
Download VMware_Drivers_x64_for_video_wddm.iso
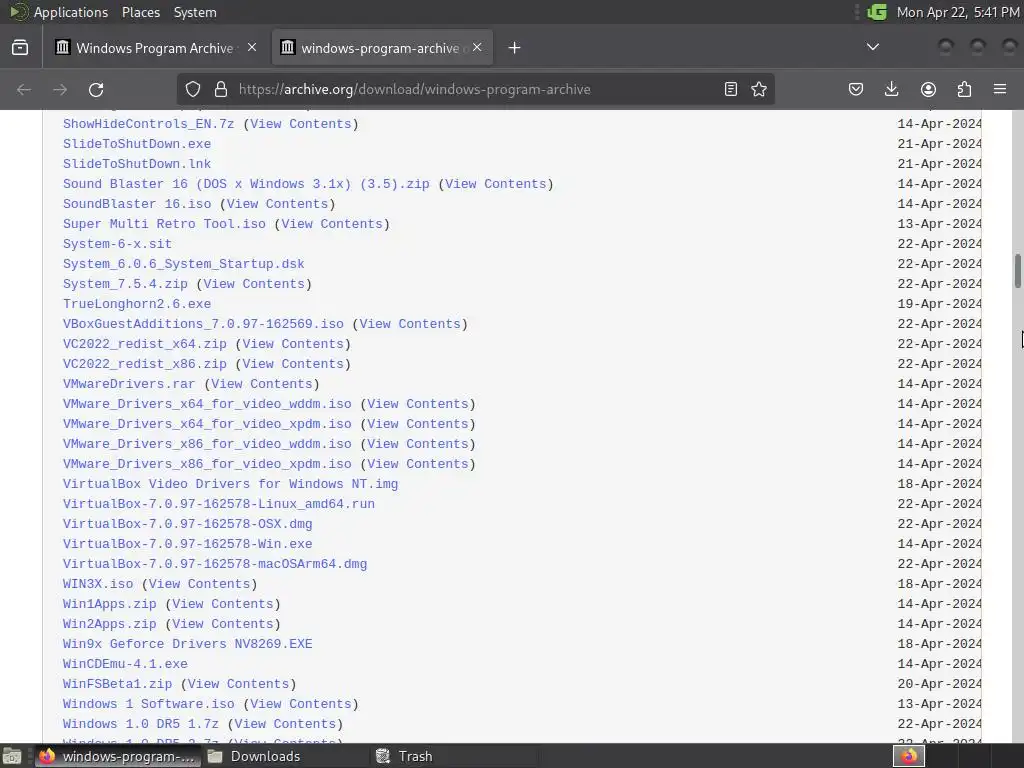(207, 404)
